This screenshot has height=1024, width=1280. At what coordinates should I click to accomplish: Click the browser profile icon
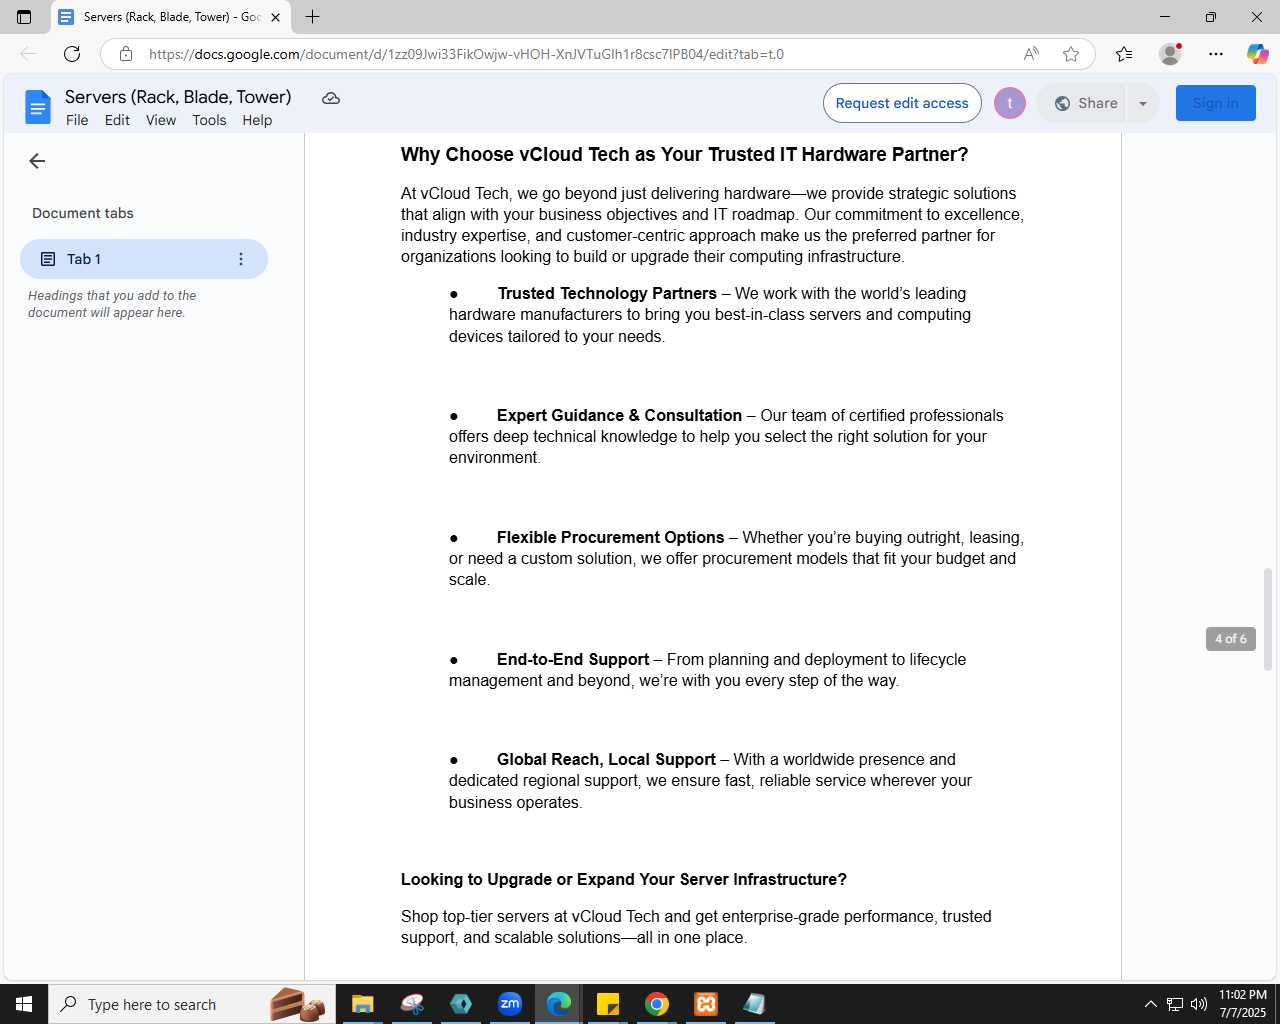click(1170, 54)
